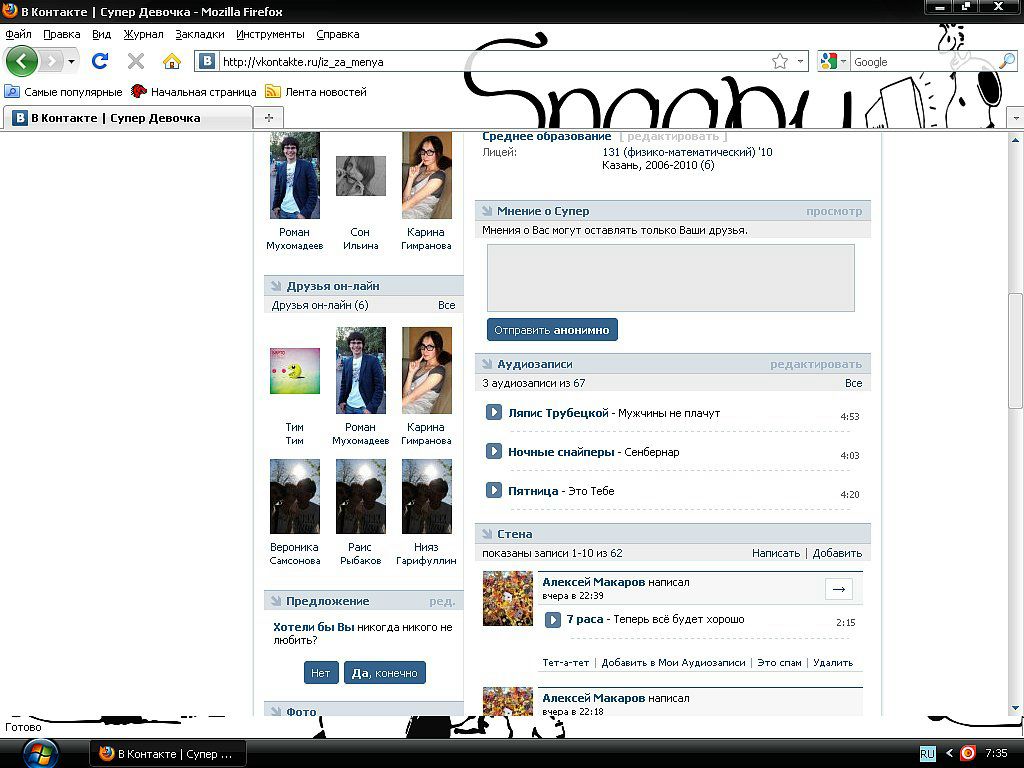Open the Самые популярные bookmark folder
Screen dimensions: 1024x768
63,91
